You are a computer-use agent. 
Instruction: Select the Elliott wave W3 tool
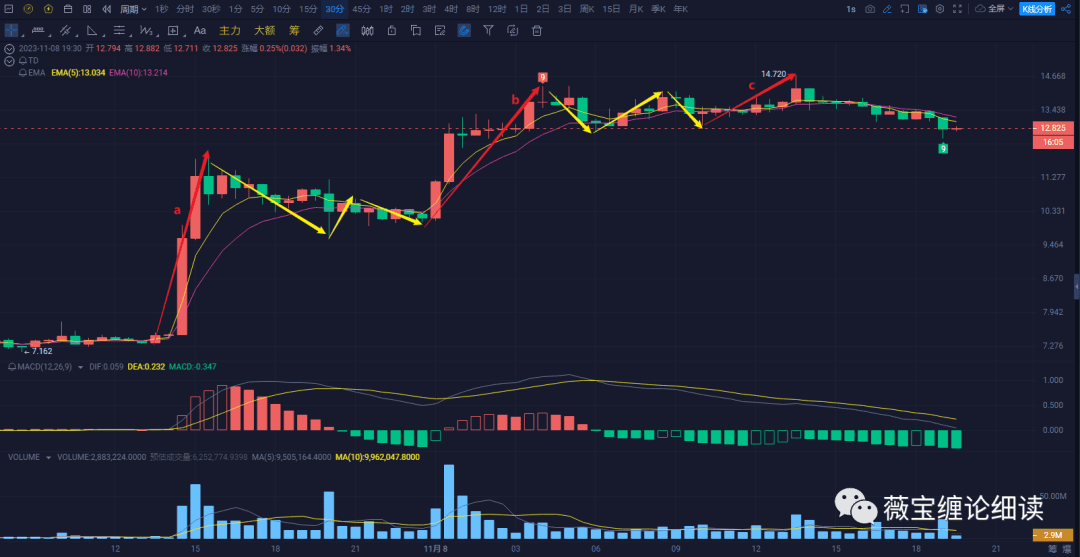click(x=145, y=30)
